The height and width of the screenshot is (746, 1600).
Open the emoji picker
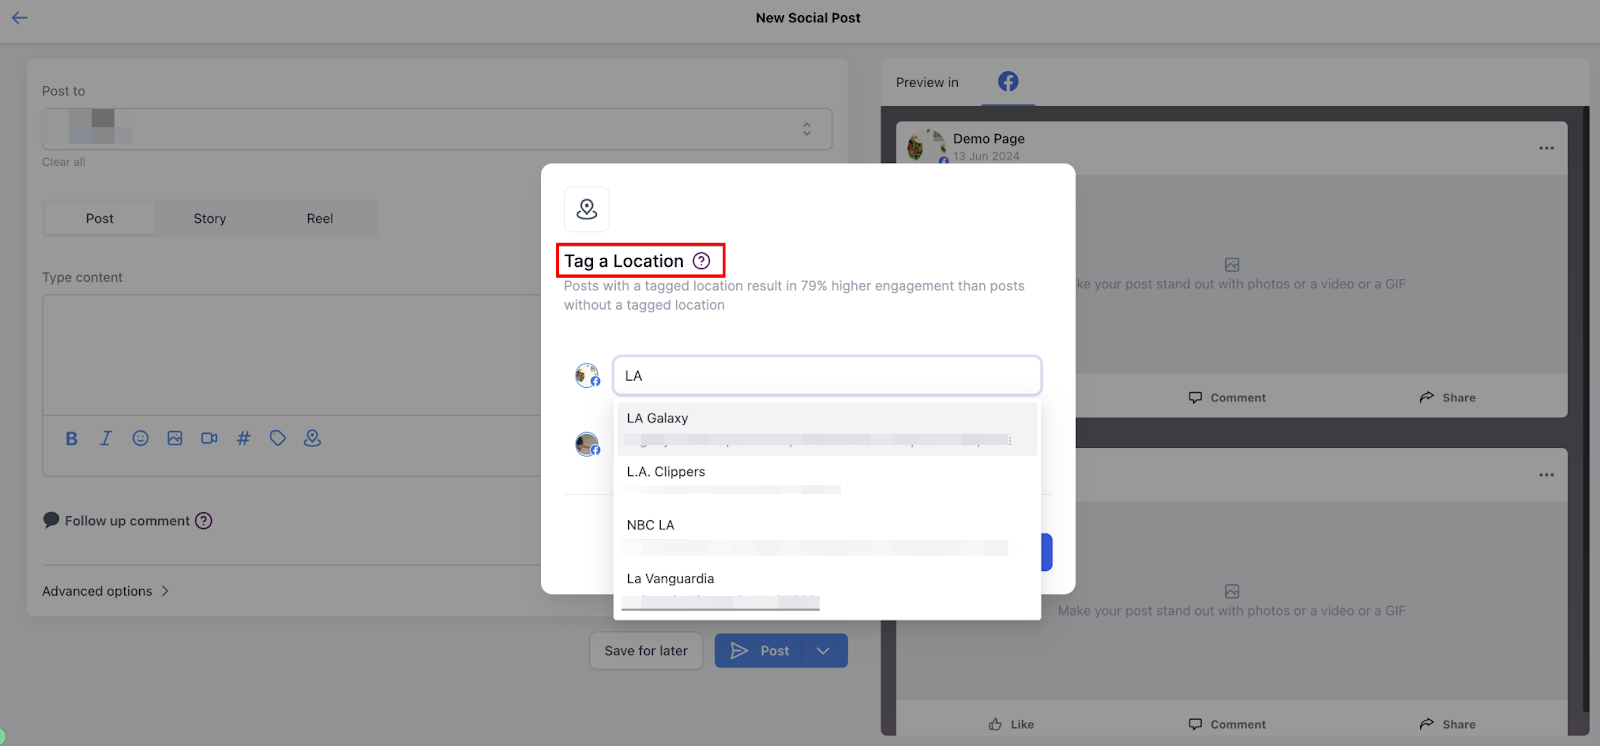pos(140,439)
